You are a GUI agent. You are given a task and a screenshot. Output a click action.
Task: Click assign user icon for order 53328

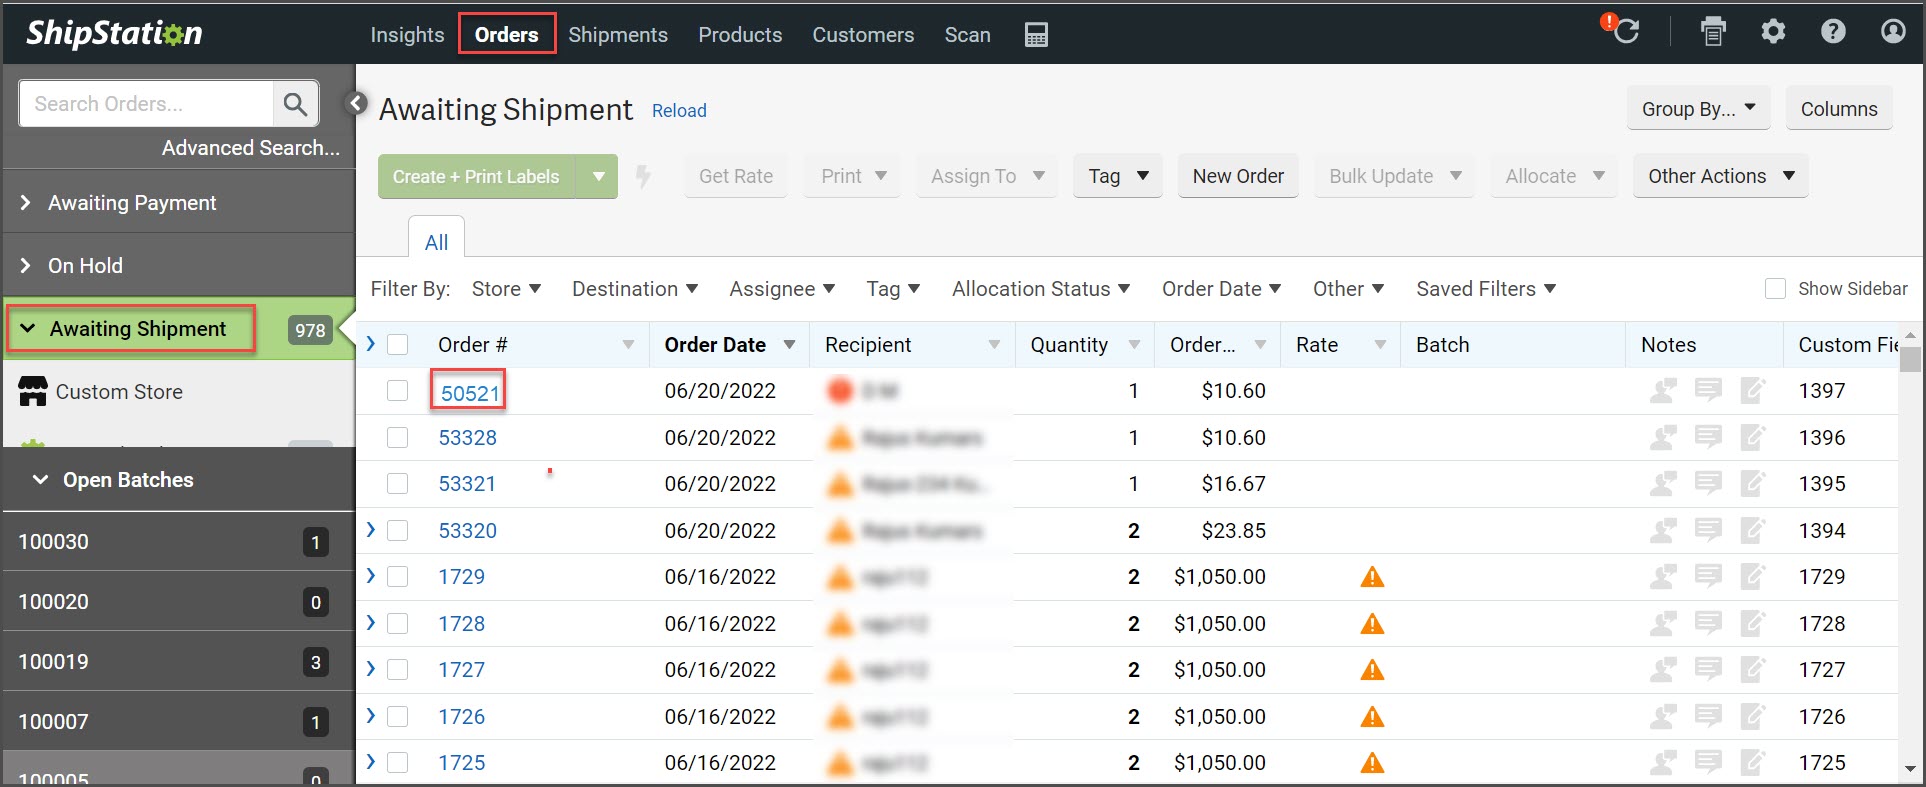coord(1663,438)
